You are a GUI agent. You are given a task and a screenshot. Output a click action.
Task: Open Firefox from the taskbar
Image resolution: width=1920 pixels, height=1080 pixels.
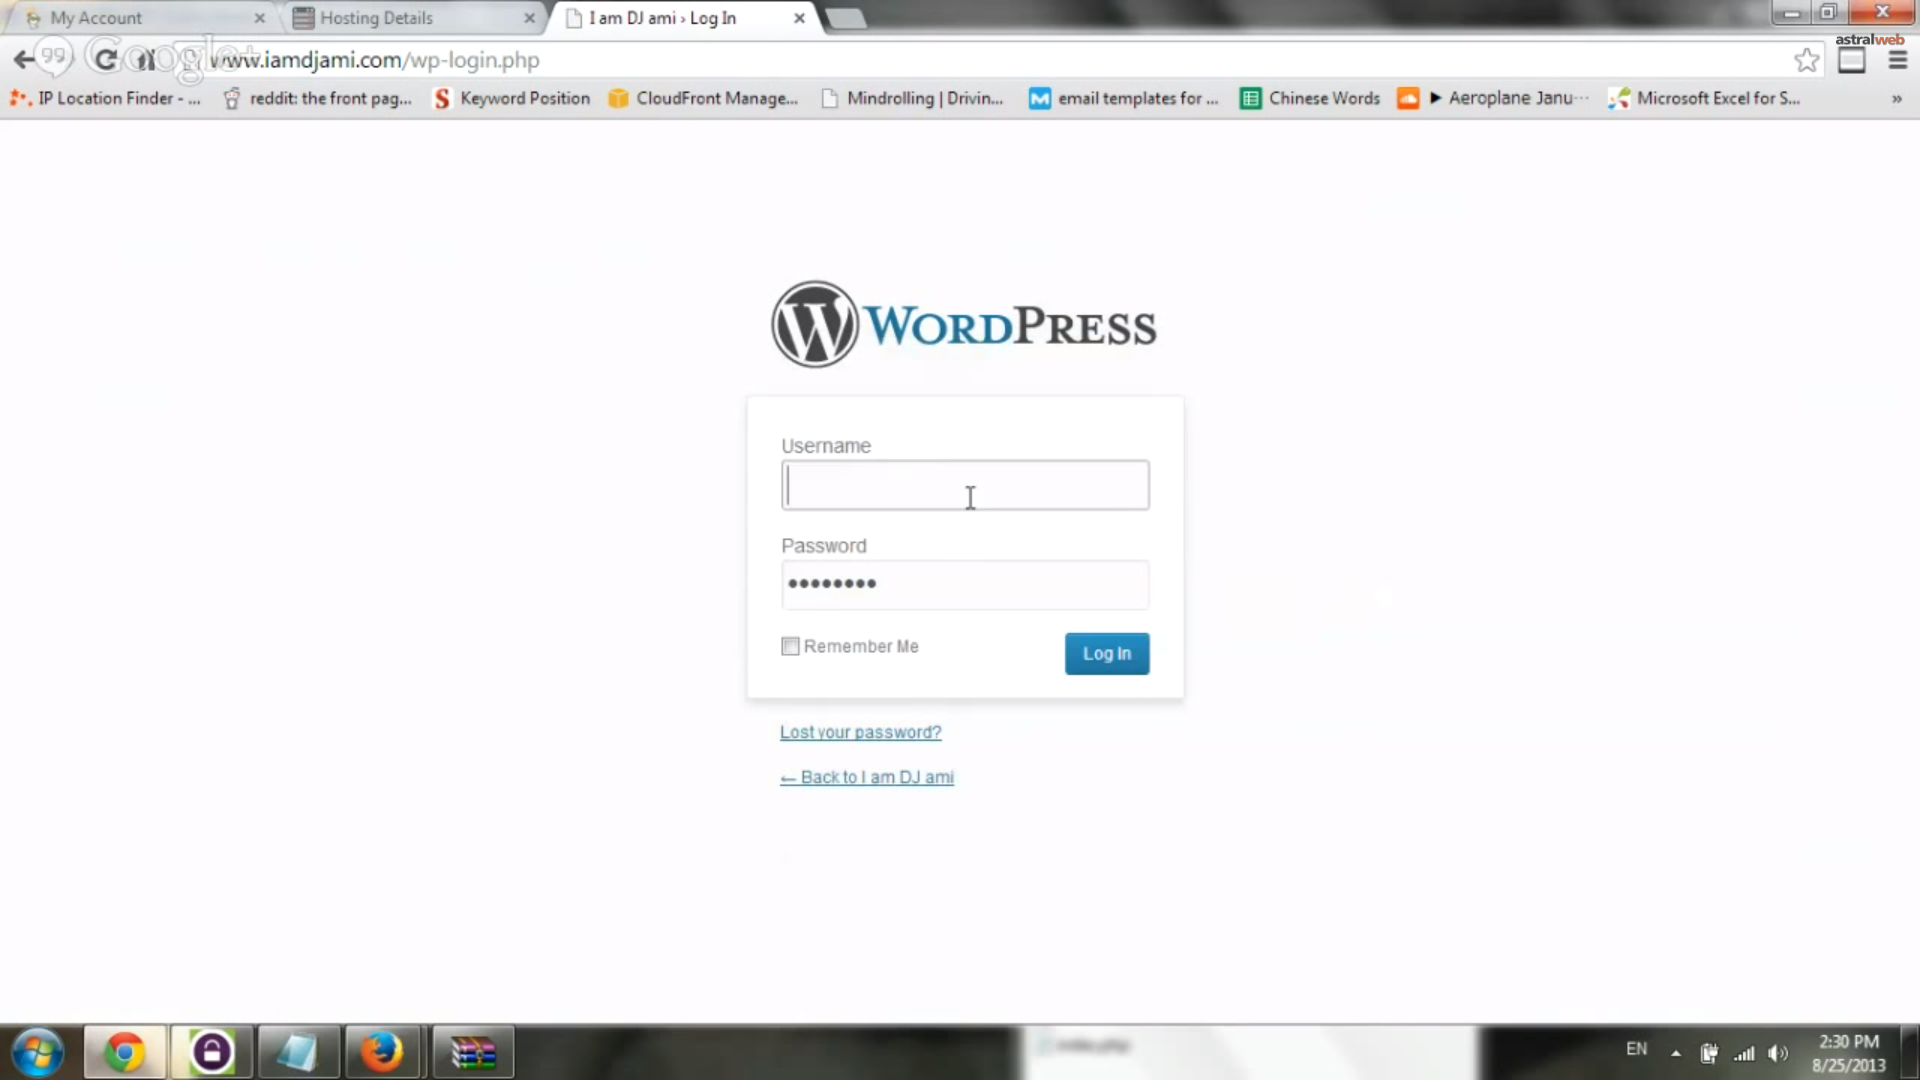coord(382,1052)
